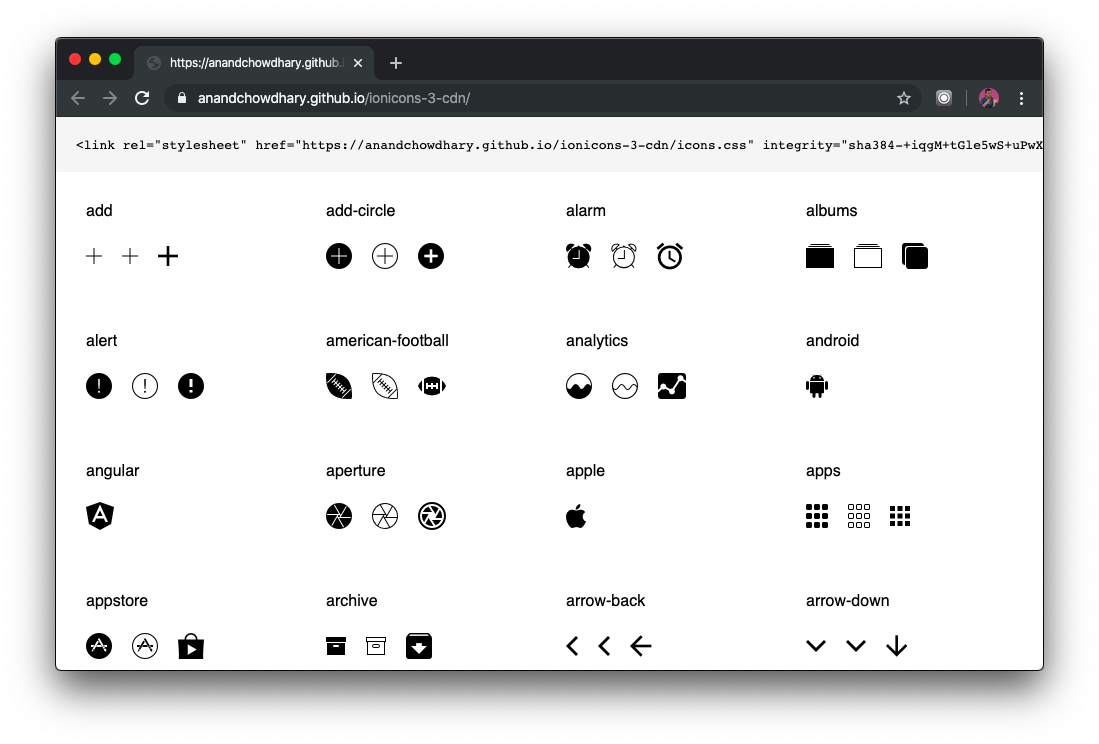Click the outlined apps grid icon
The height and width of the screenshot is (744, 1099).
point(859,516)
